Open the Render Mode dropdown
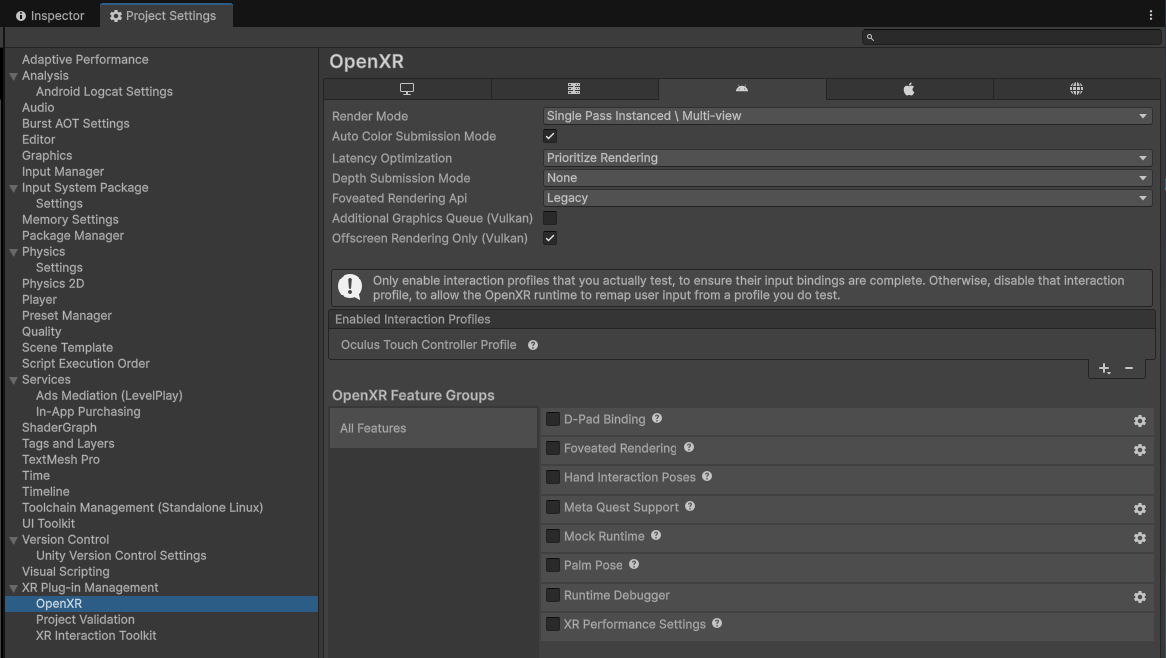 point(848,116)
